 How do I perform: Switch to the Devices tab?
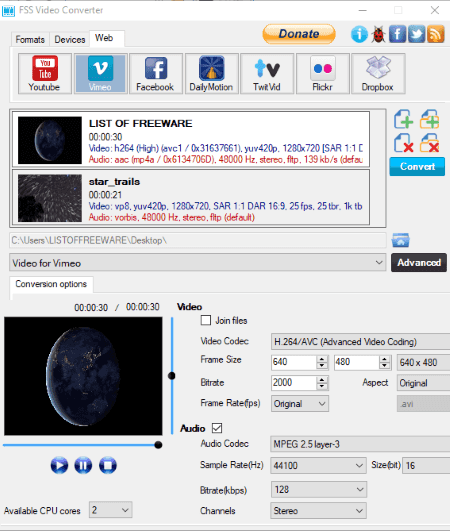(70, 40)
